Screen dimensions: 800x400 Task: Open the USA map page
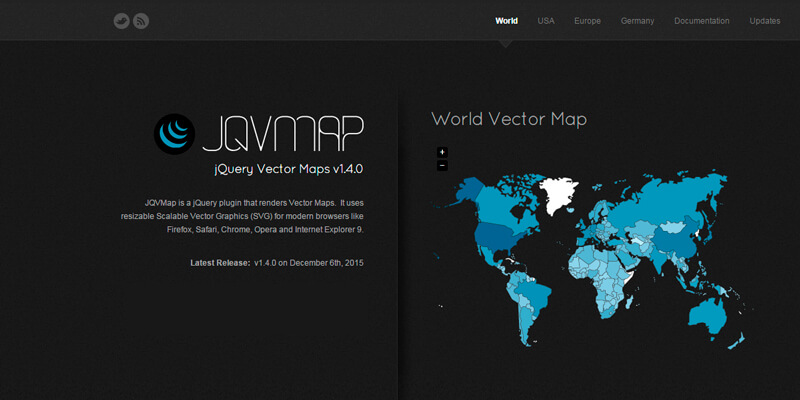click(546, 21)
